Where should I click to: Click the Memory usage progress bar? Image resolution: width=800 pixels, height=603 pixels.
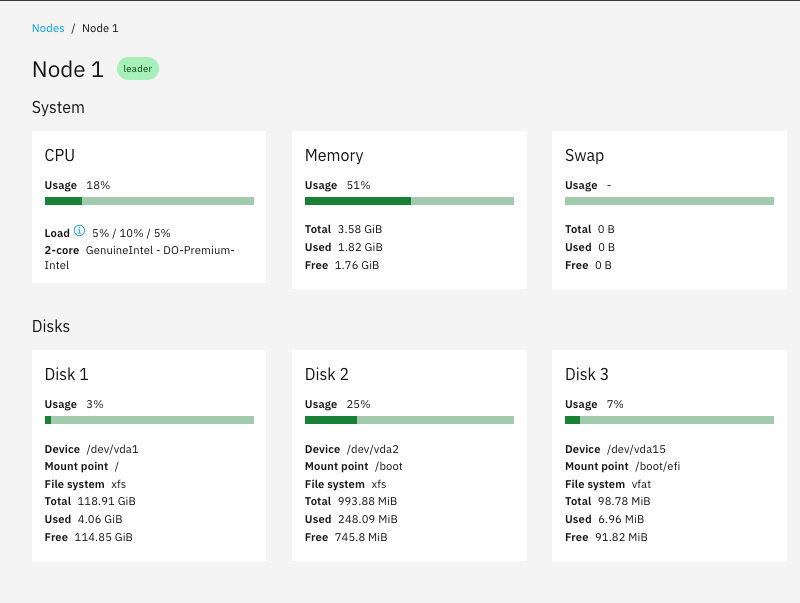click(409, 201)
